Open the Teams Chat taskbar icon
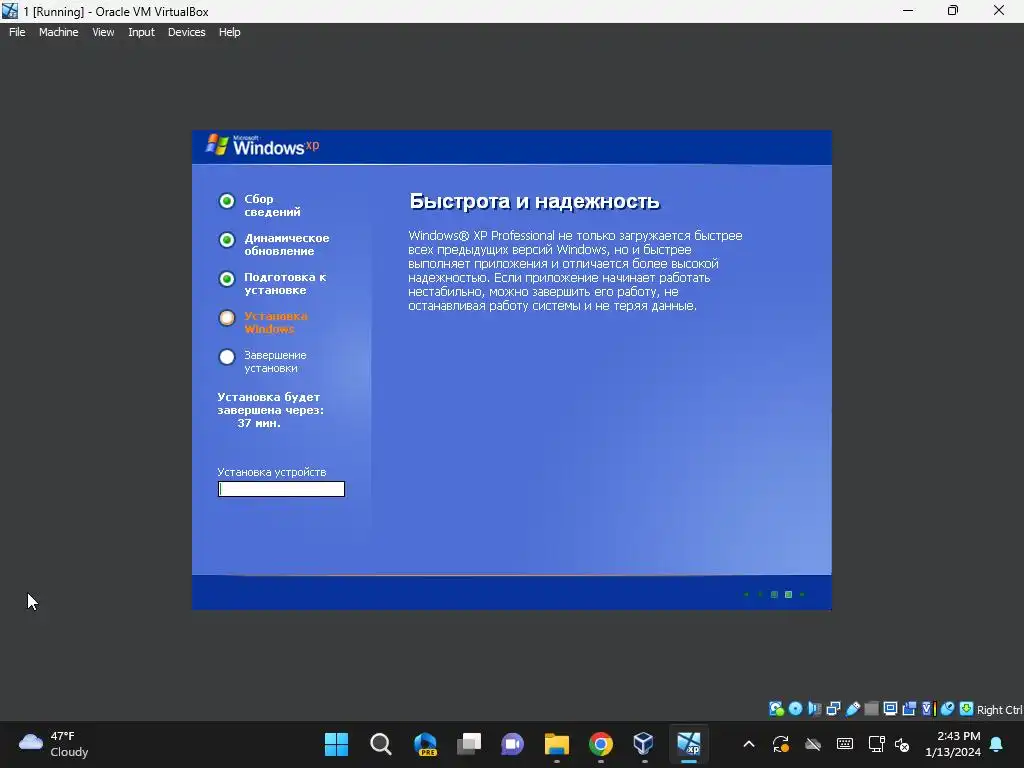The image size is (1024, 768). point(513,744)
